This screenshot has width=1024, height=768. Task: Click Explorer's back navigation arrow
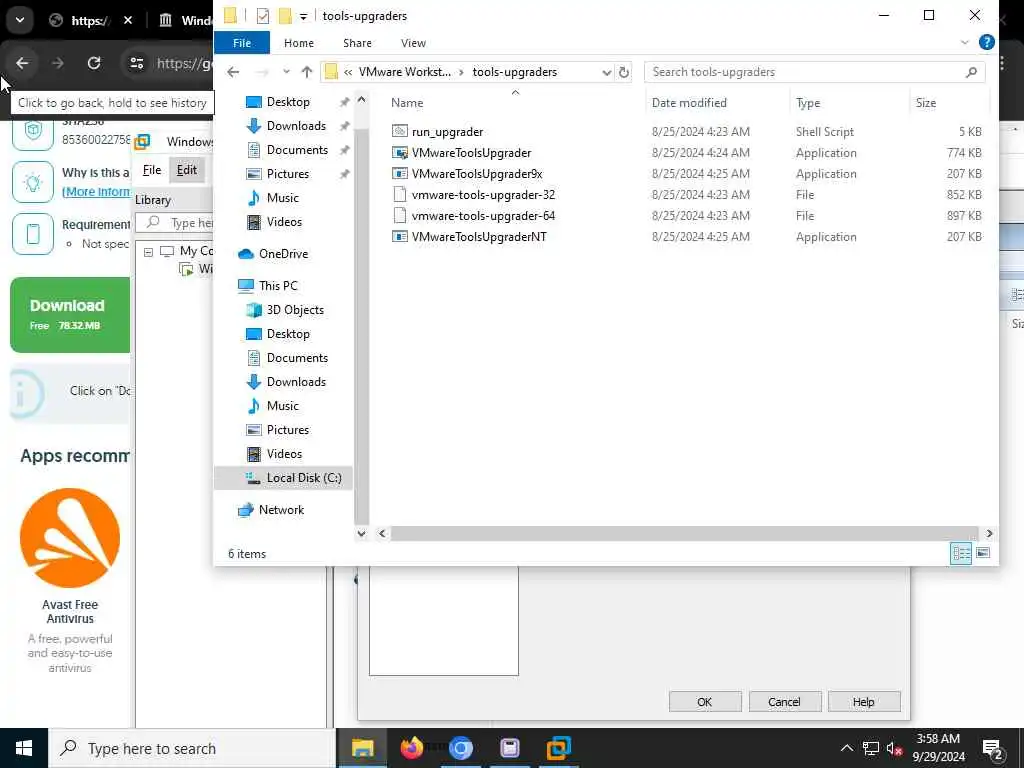233,72
